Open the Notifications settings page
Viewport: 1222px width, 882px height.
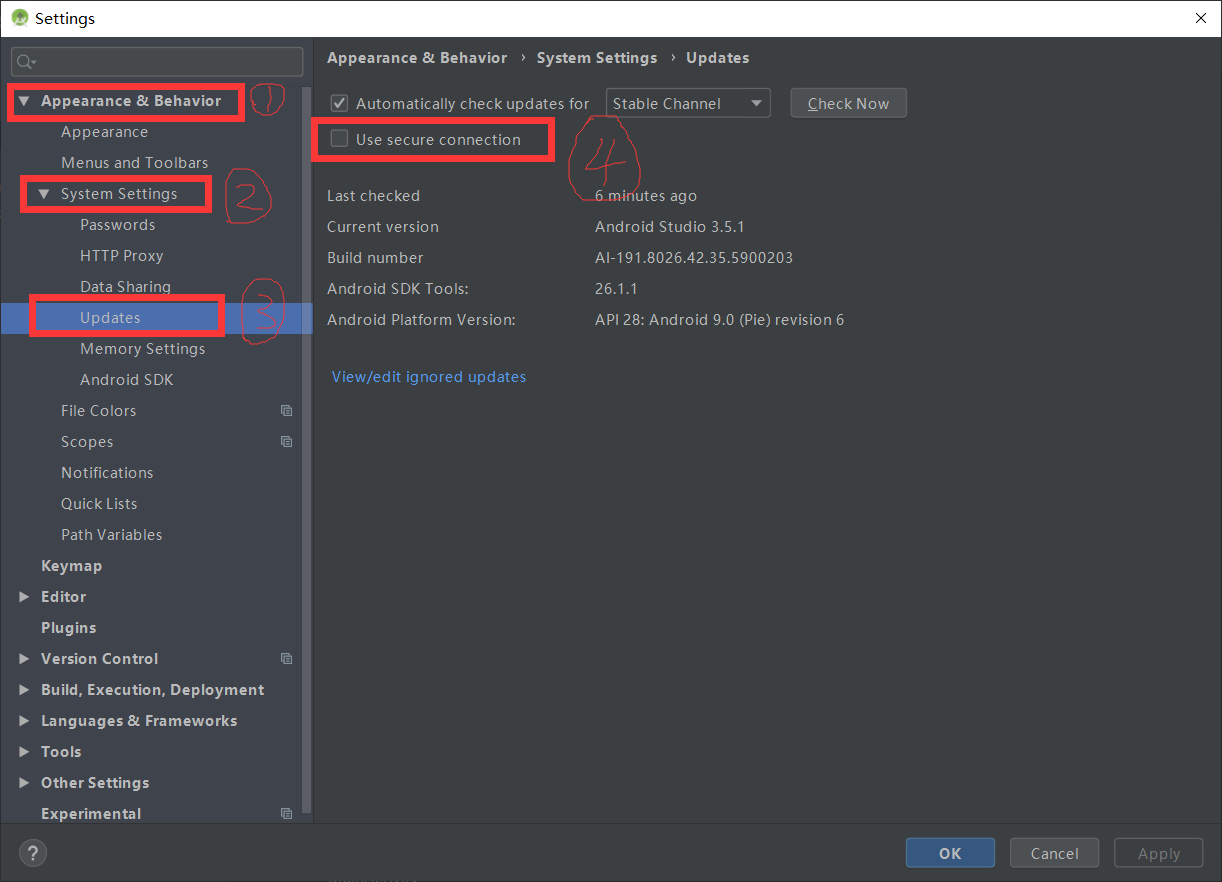click(x=107, y=473)
